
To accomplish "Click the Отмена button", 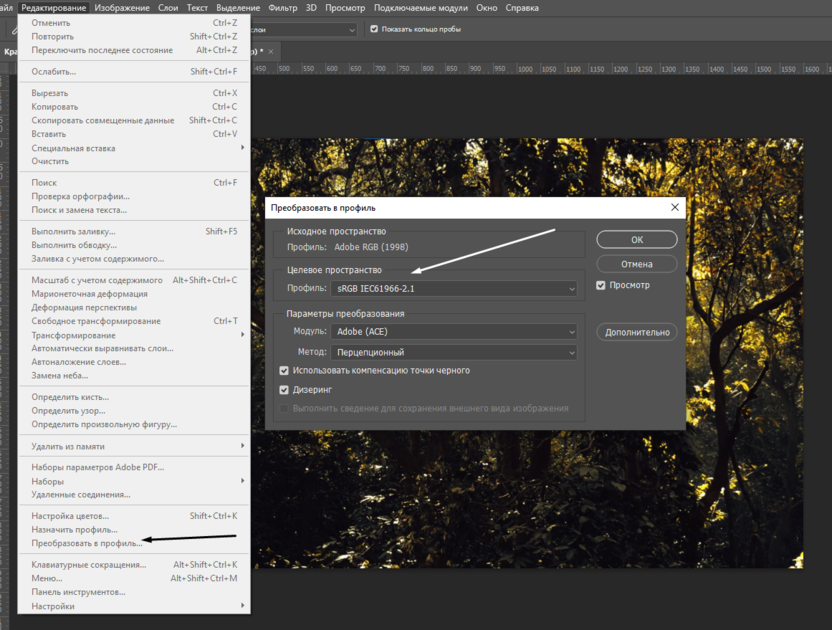I will tap(636, 264).
